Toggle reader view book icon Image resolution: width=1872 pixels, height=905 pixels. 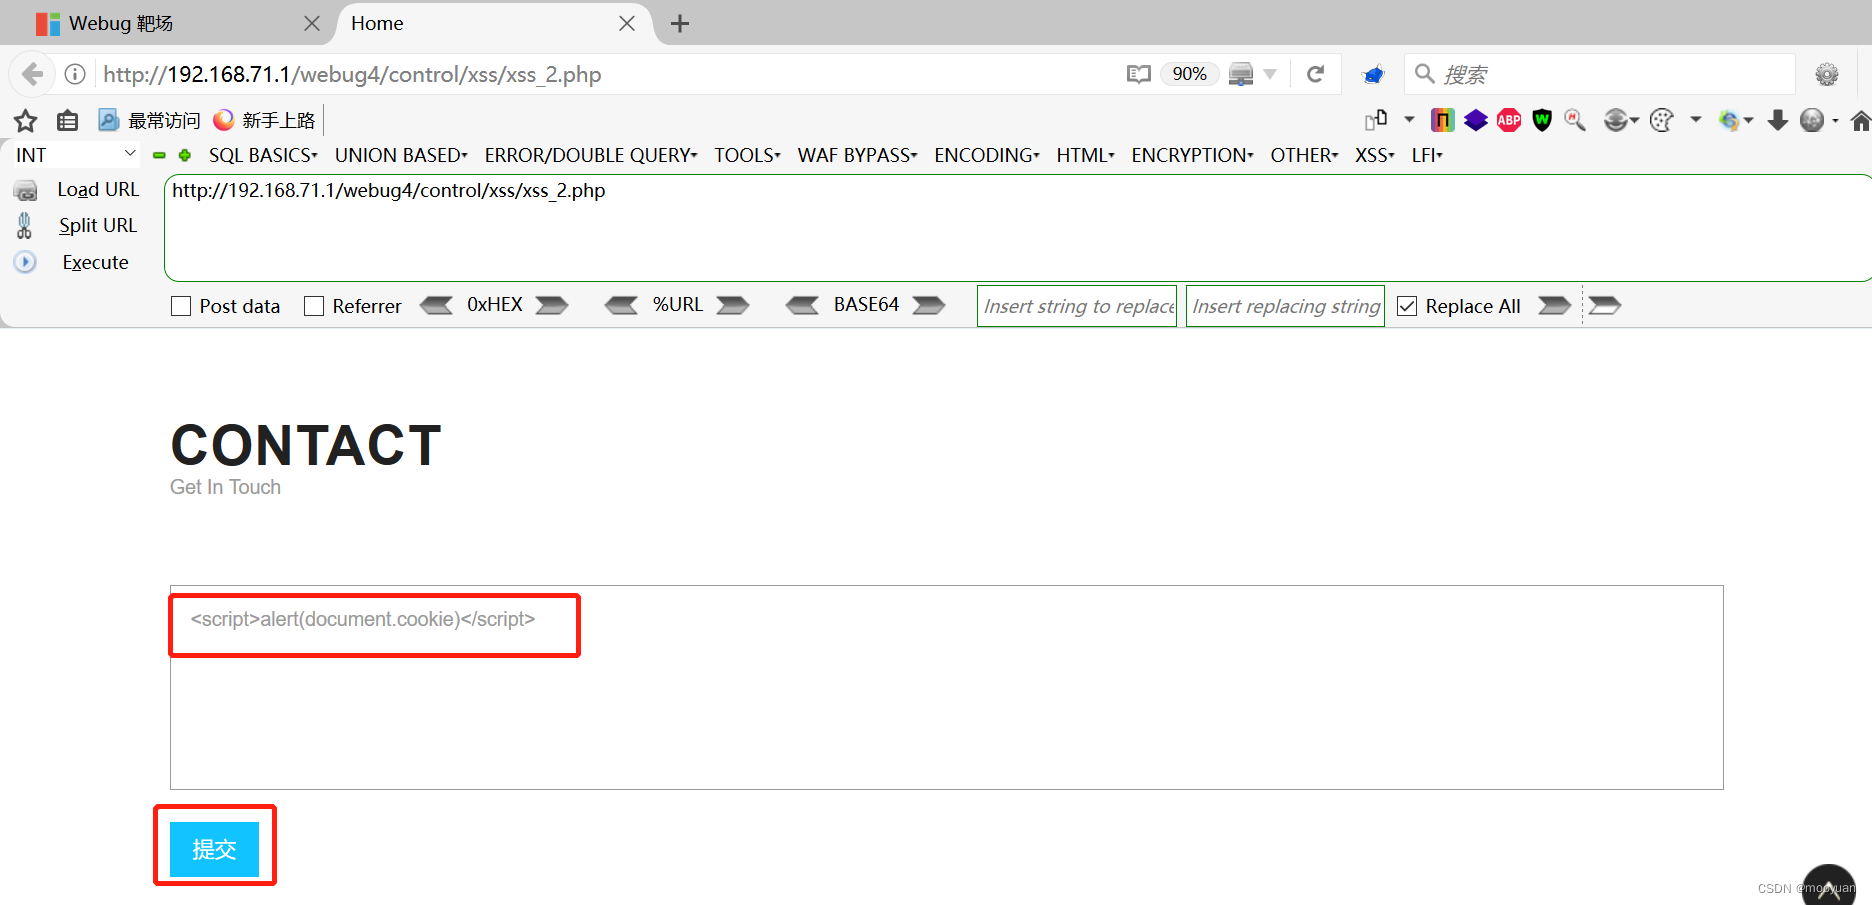pos(1138,74)
